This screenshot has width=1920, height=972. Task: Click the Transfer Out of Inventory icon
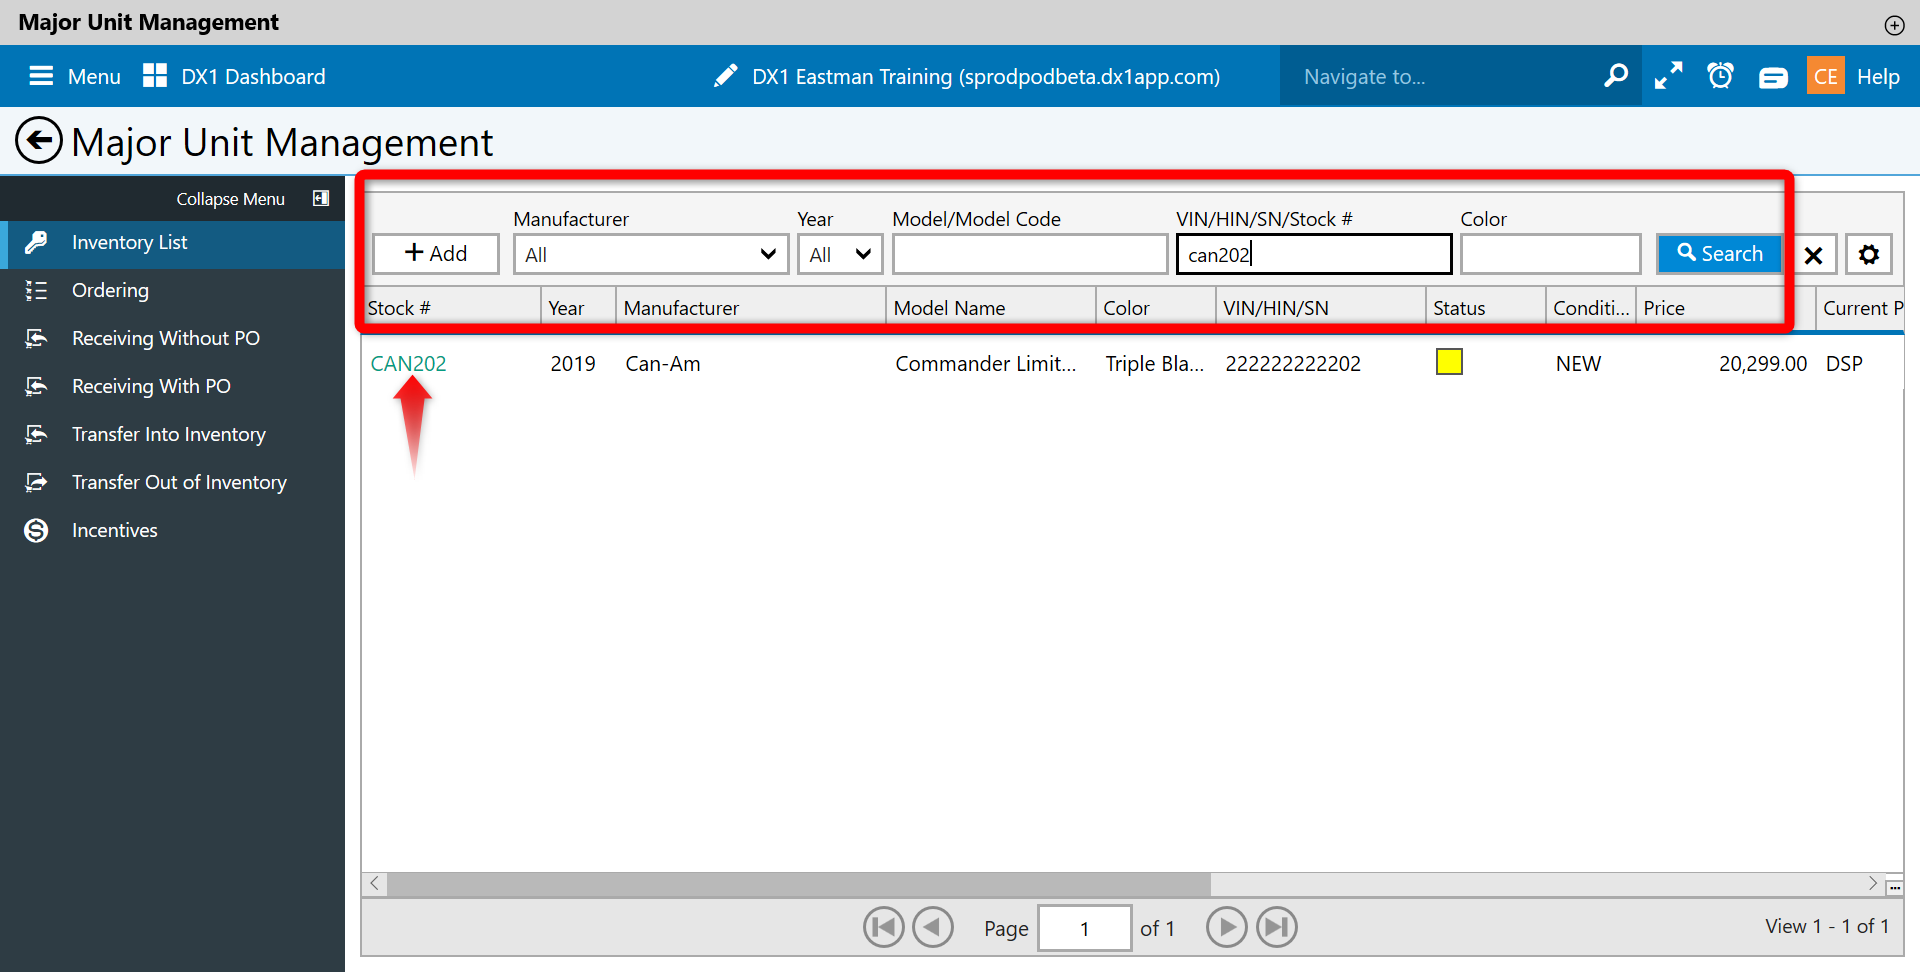pyautogui.click(x=36, y=482)
